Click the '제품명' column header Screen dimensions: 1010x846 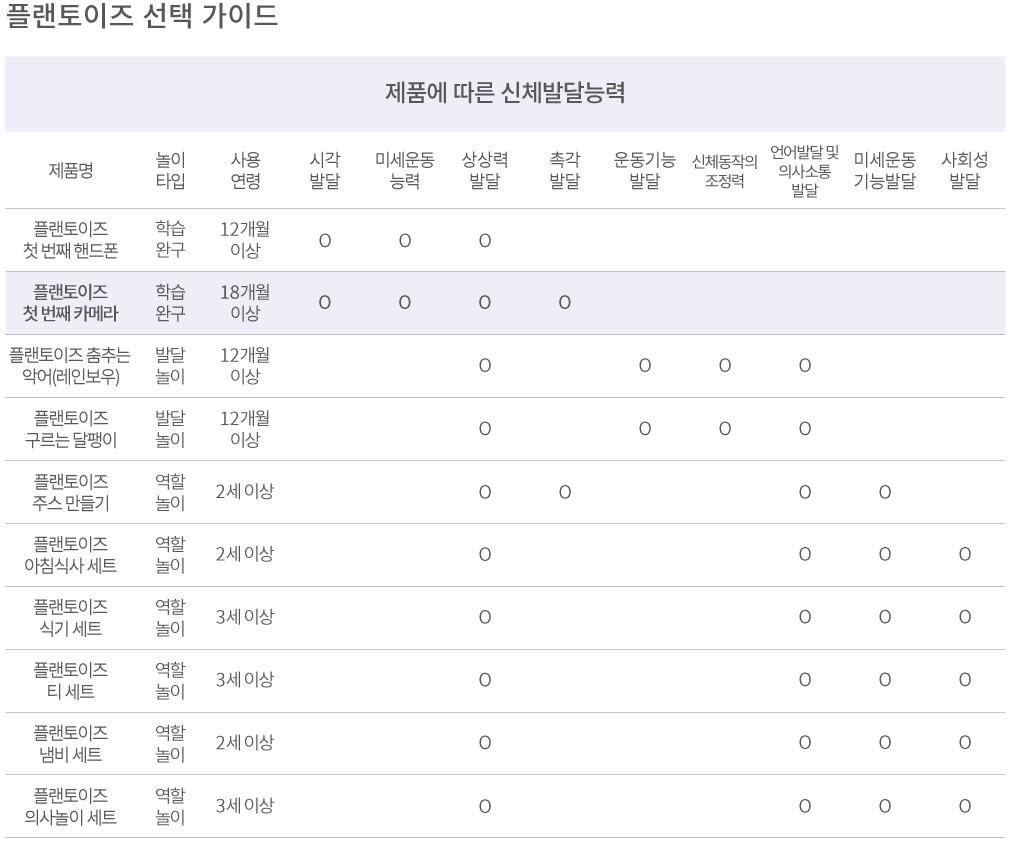click(71, 170)
